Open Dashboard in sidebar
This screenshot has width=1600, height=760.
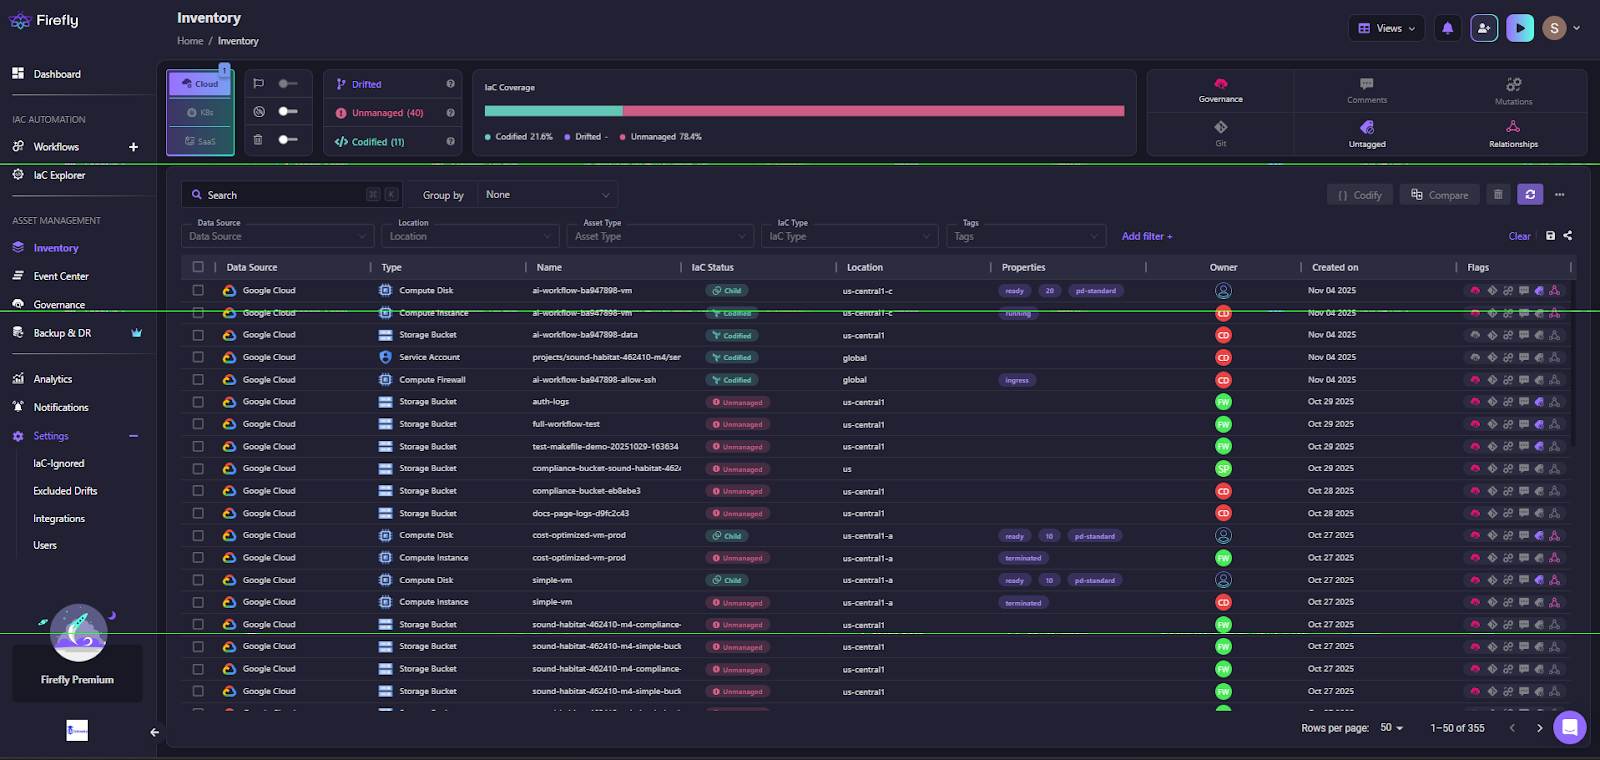(x=57, y=74)
